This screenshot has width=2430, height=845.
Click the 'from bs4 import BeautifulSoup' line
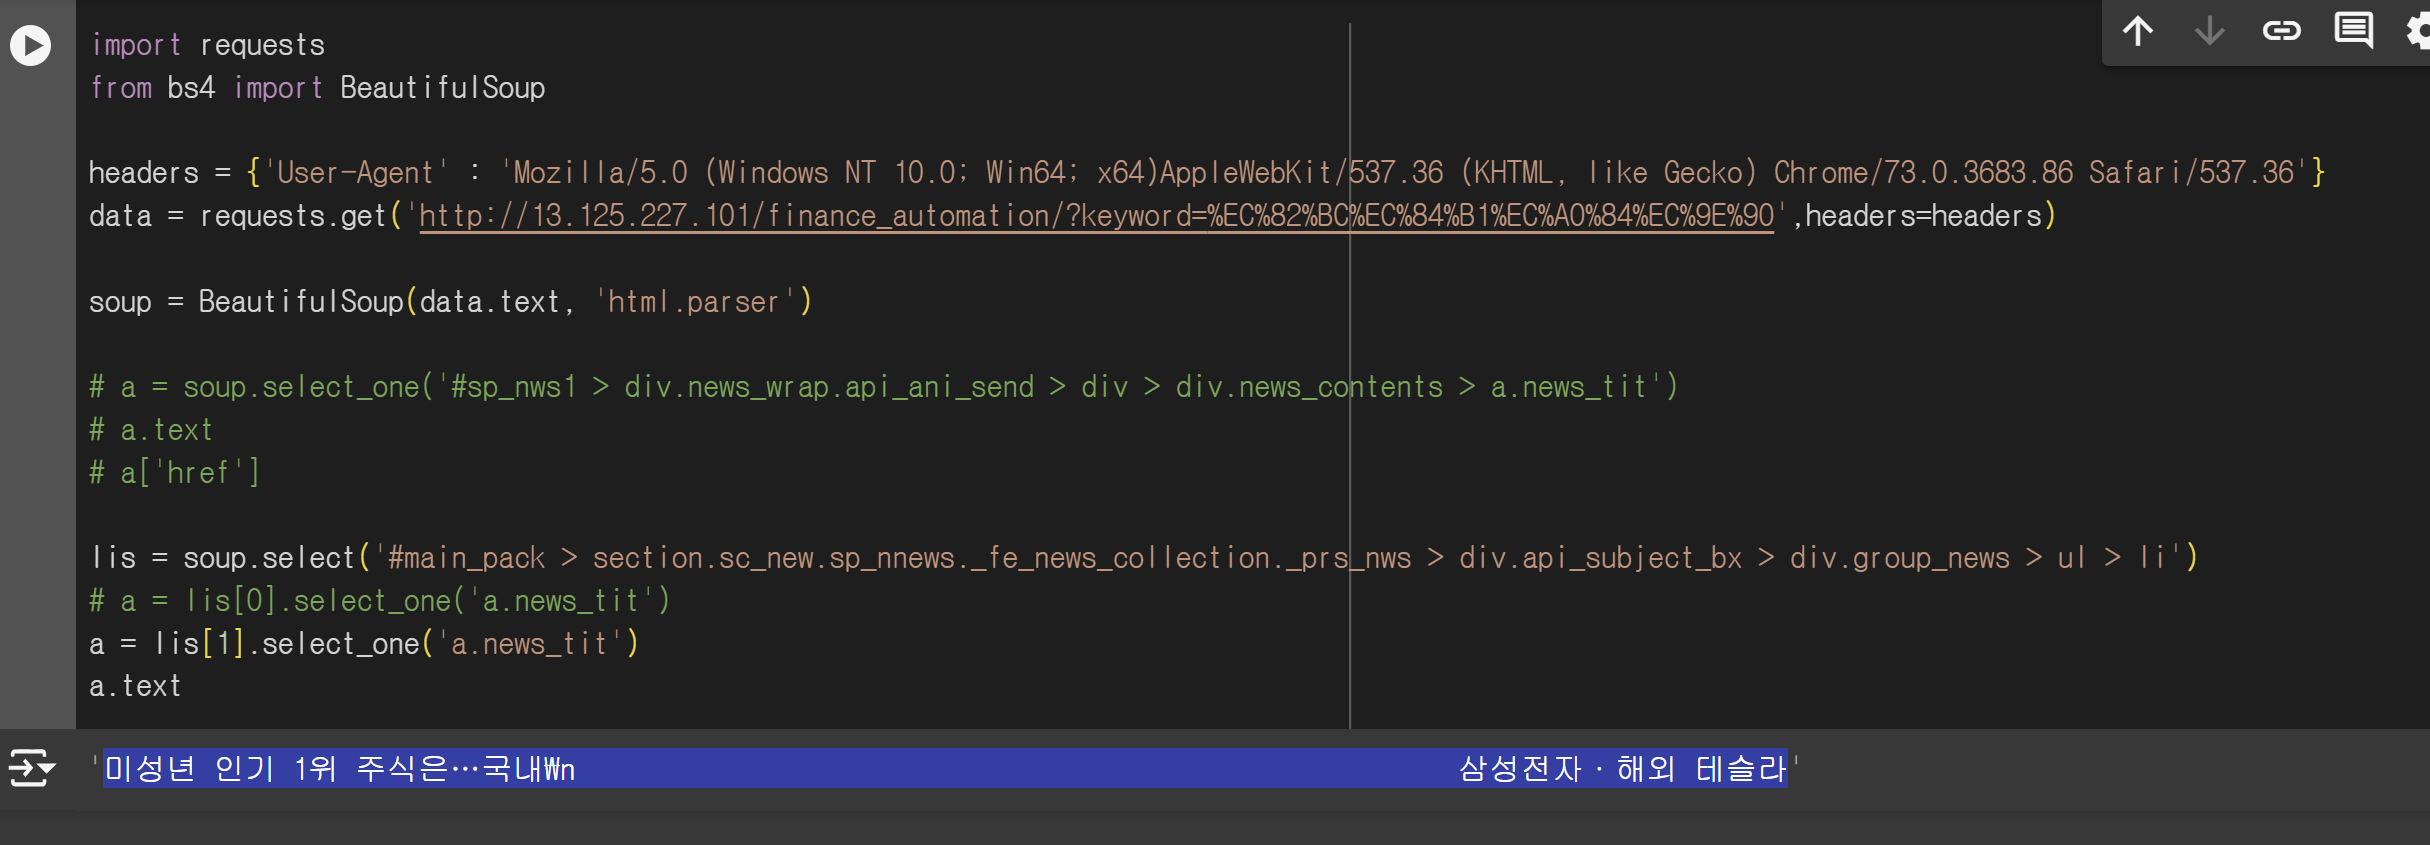point(318,88)
